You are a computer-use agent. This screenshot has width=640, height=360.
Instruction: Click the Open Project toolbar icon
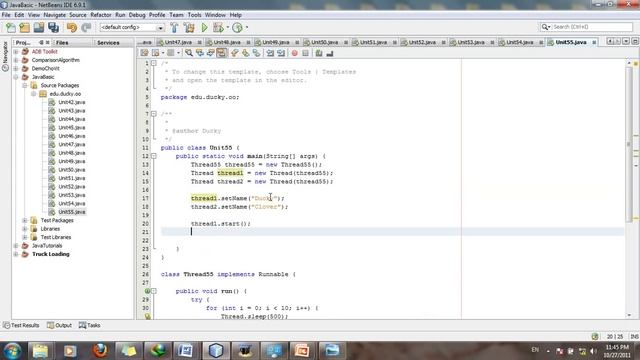[39, 27]
